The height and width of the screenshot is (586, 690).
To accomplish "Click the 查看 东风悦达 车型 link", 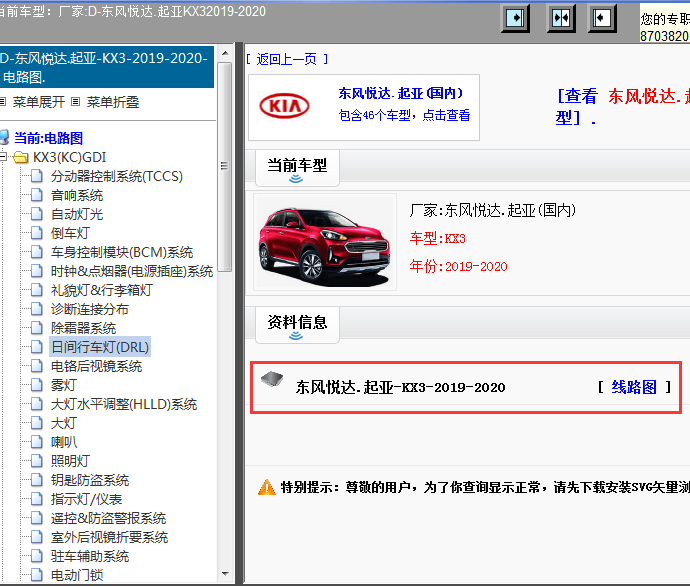I will point(623,107).
